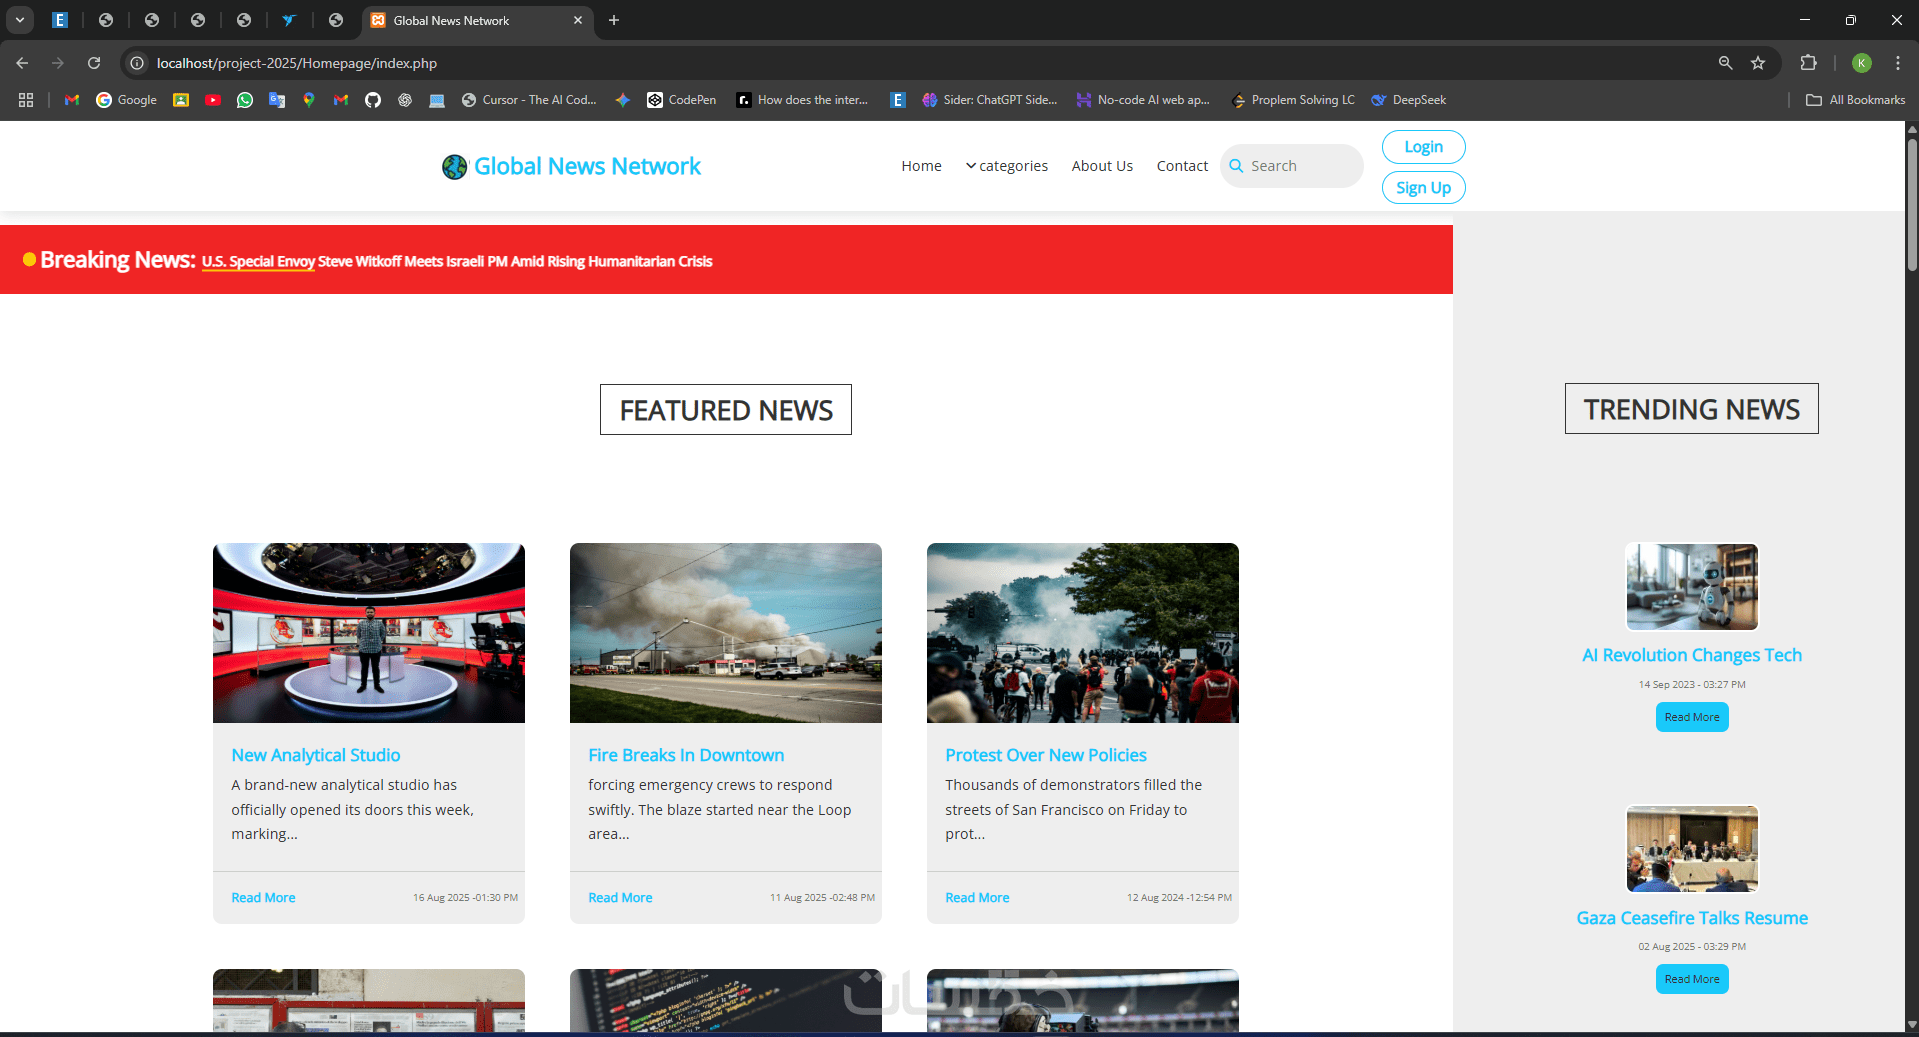Open the Sider: ChatGPT Side bookmark
The height and width of the screenshot is (1037, 1919).
click(990, 100)
